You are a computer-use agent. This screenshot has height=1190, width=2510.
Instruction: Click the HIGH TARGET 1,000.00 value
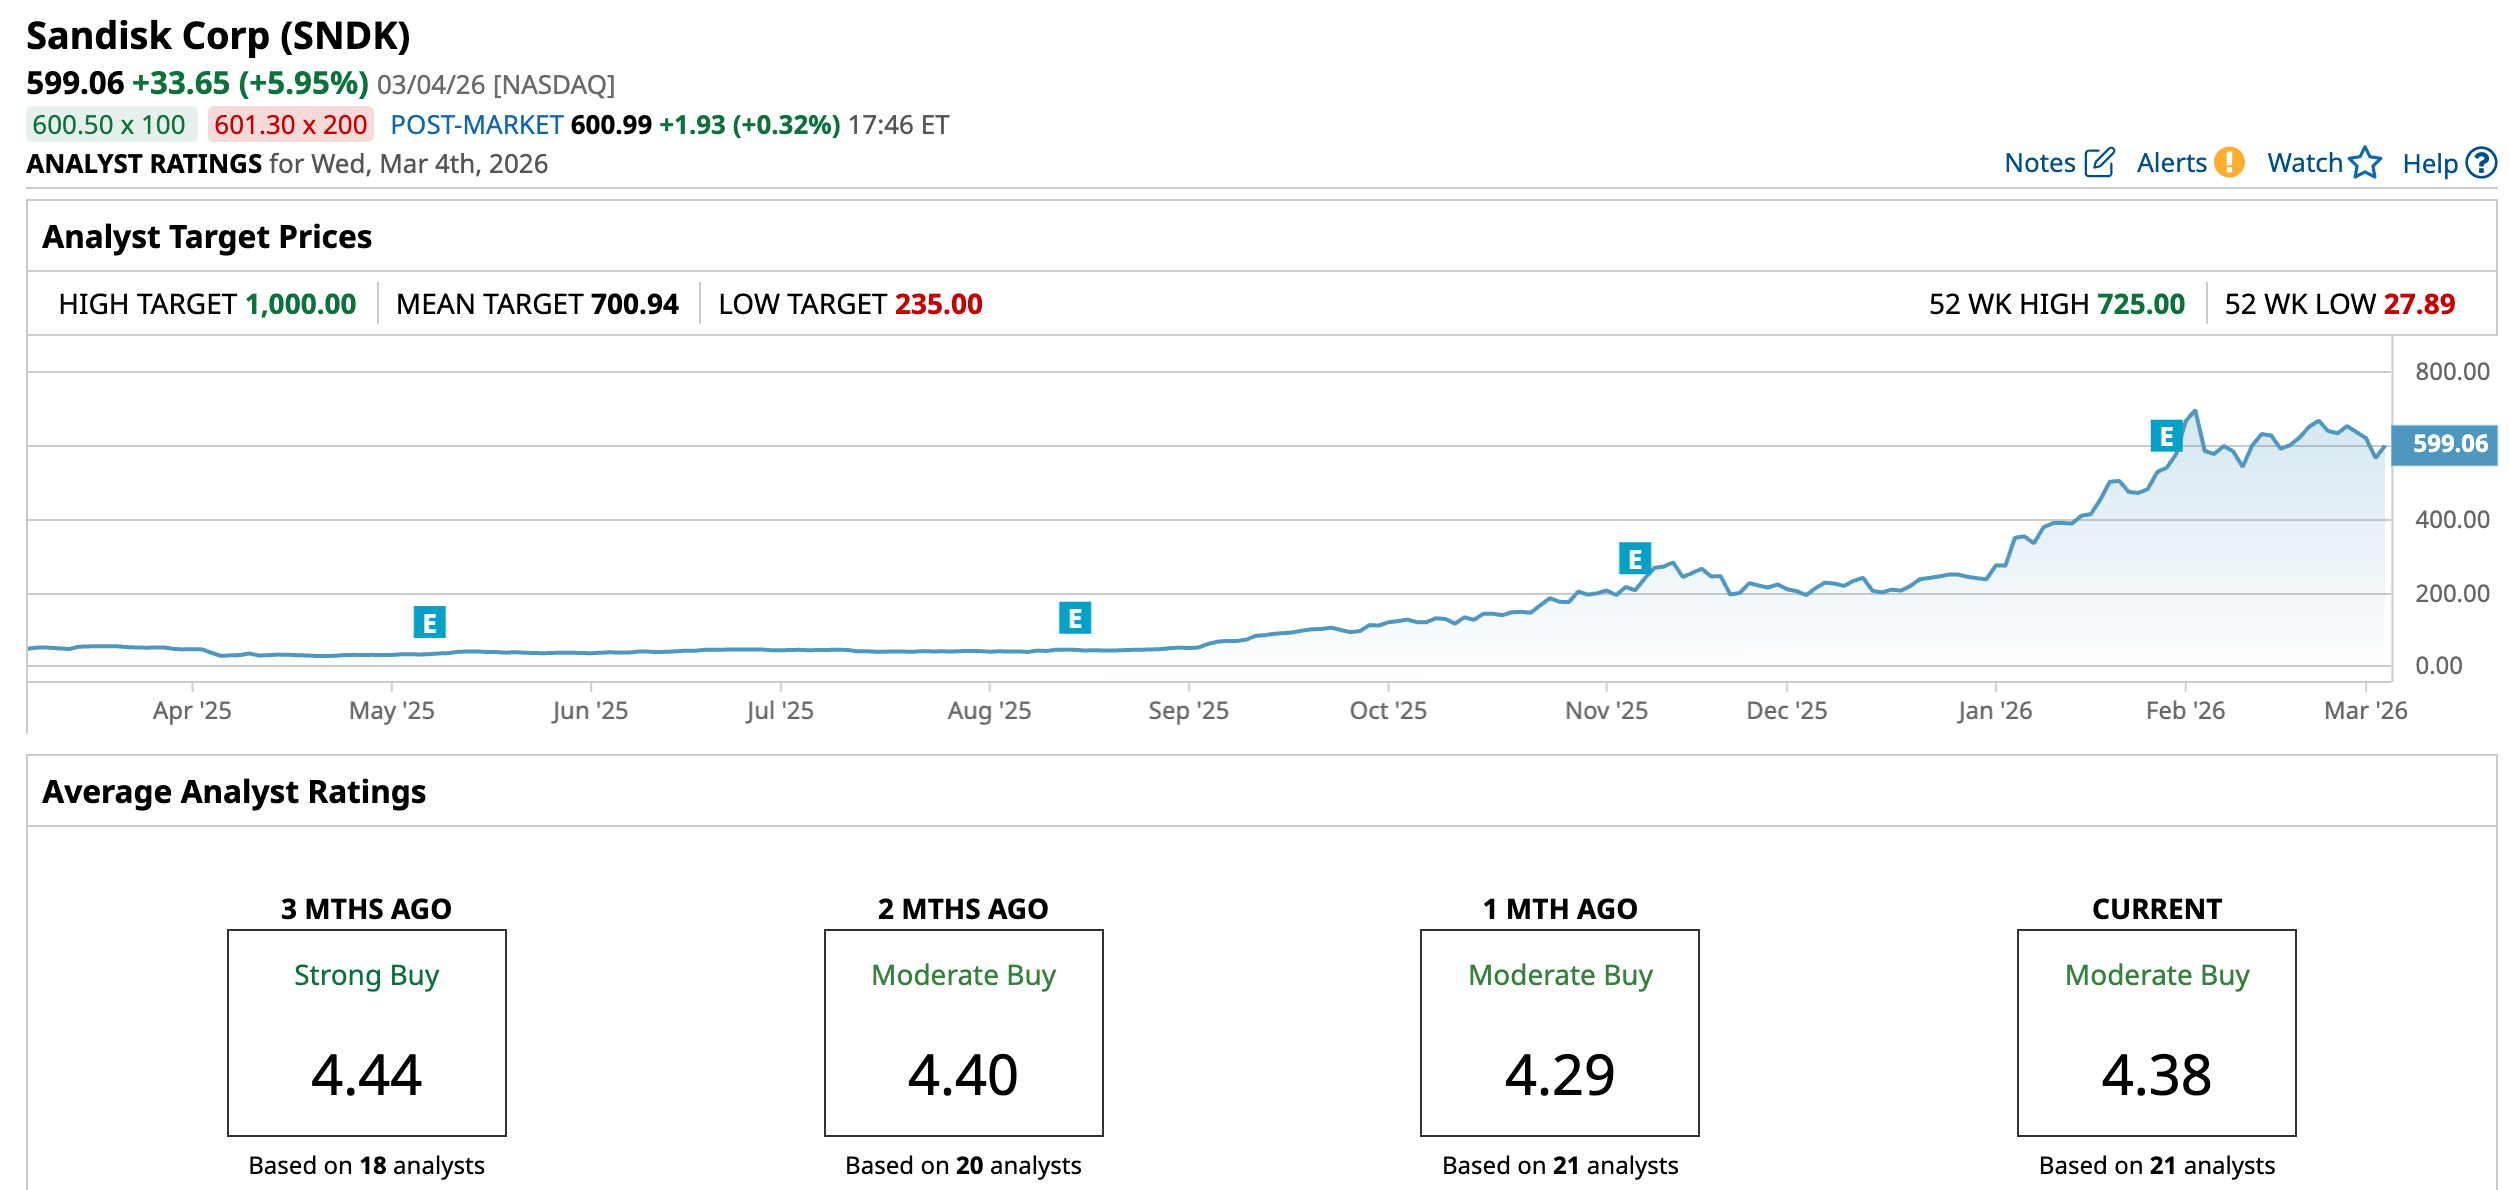(300, 304)
